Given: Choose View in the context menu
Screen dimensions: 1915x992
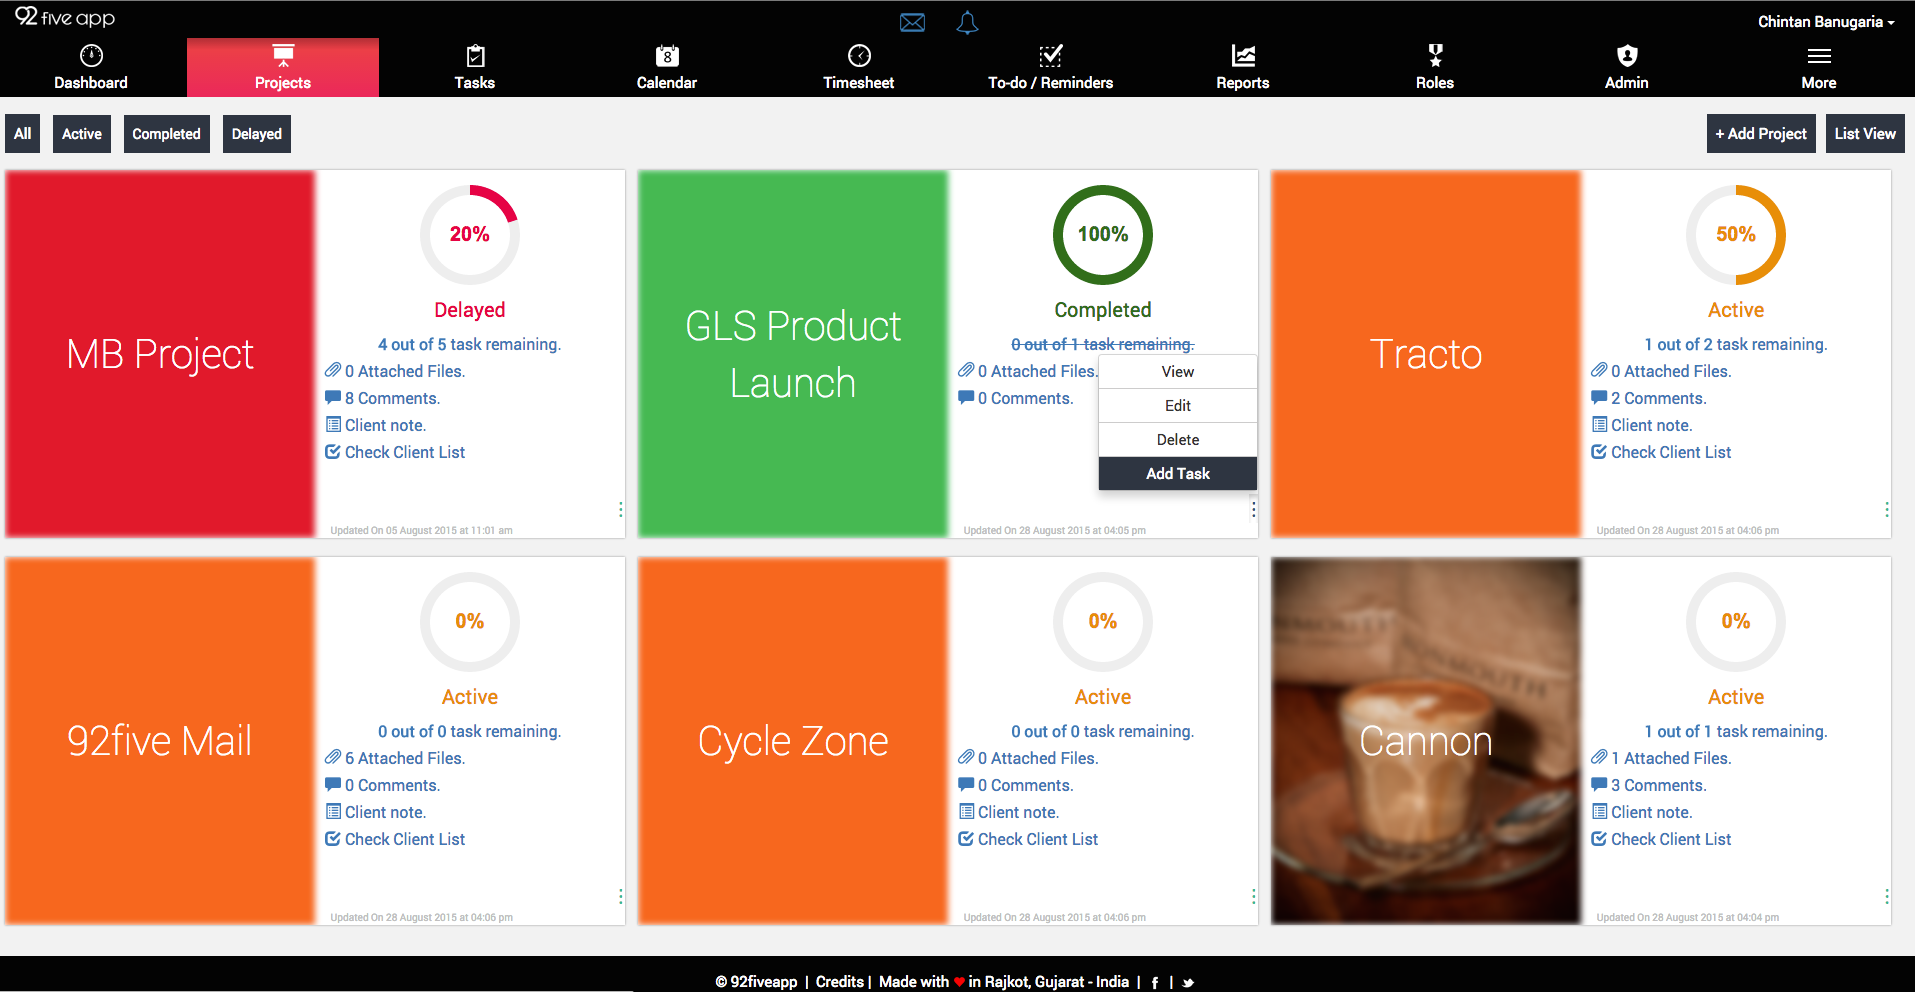Looking at the screenshot, I should tap(1178, 372).
